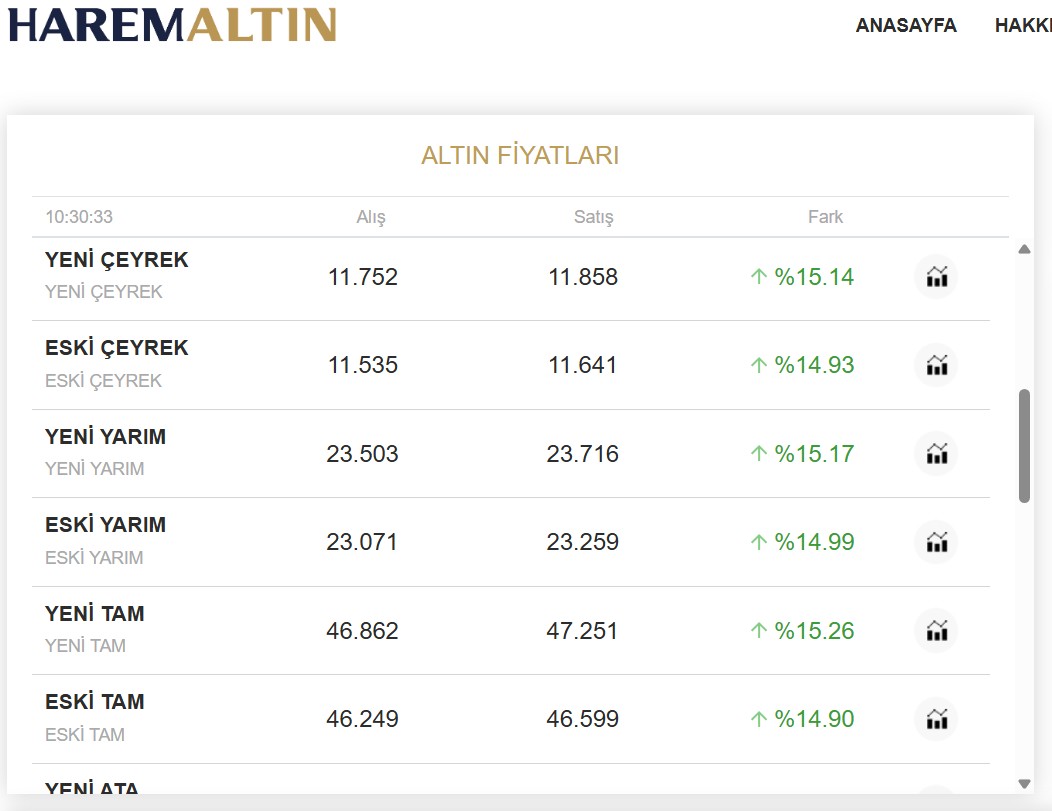Viewport: 1052px width, 811px height.
Task: Open the HAKKI menu item
Action: pos(1022,26)
